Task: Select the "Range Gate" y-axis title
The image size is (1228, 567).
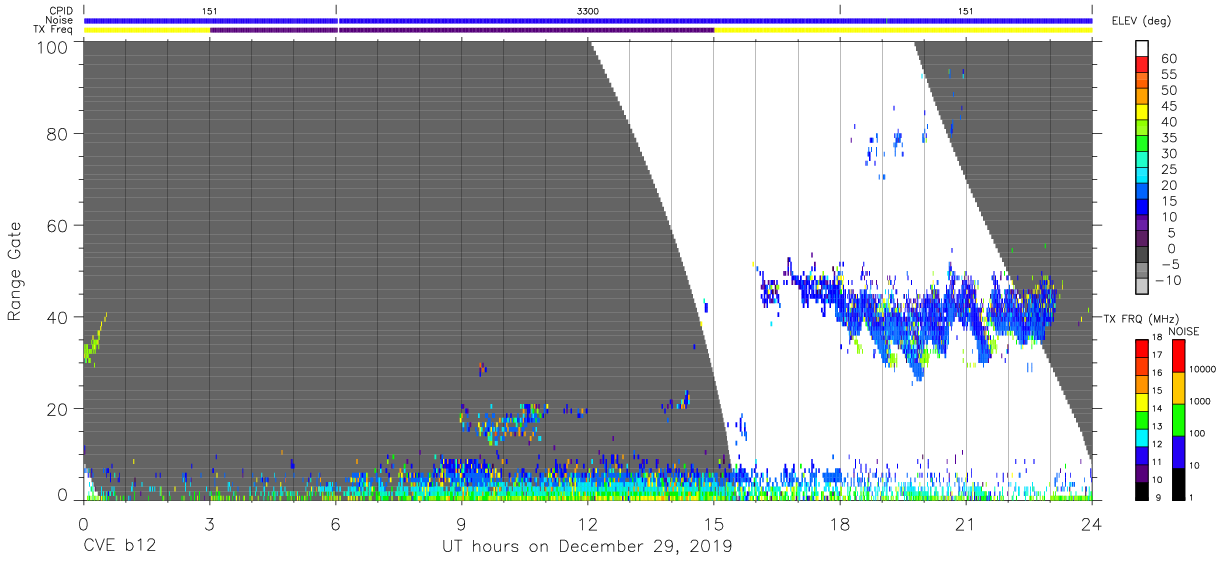Action: pos(16,271)
